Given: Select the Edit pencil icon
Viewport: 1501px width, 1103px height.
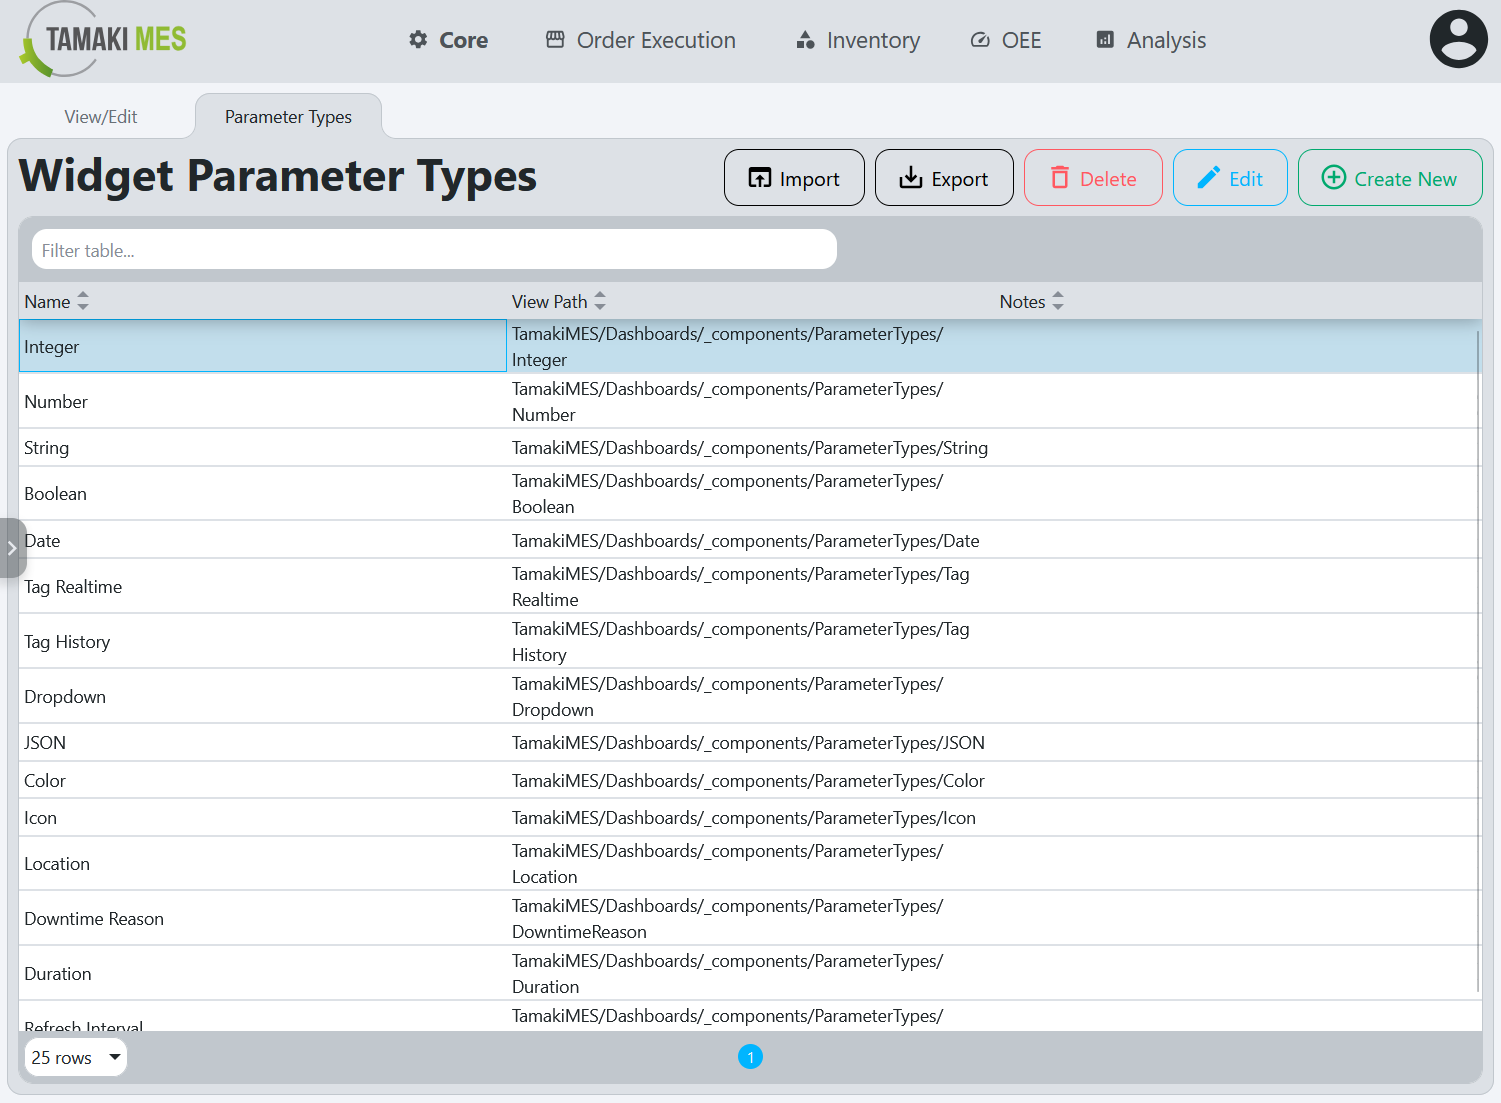Looking at the screenshot, I should [x=1211, y=177].
